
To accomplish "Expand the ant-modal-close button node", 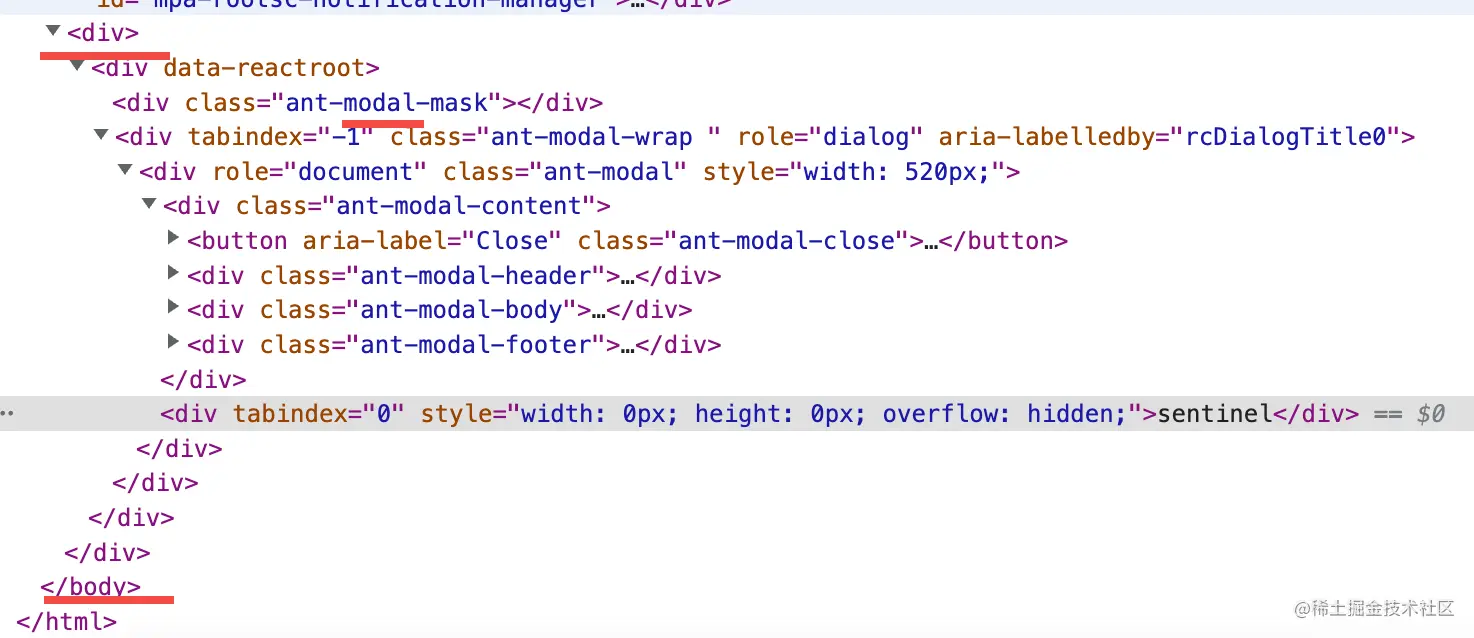I will (x=173, y=239).
